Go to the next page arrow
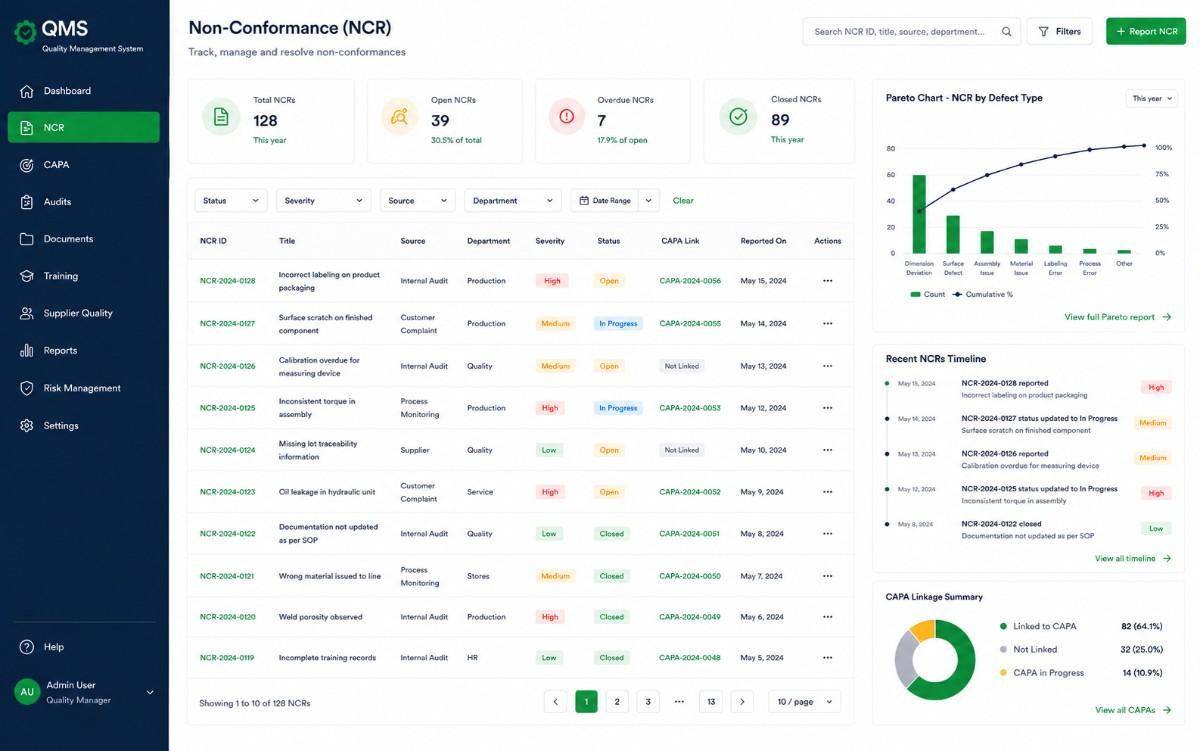The height and width of the screenshot is (751, 1200). pos(742,702)
